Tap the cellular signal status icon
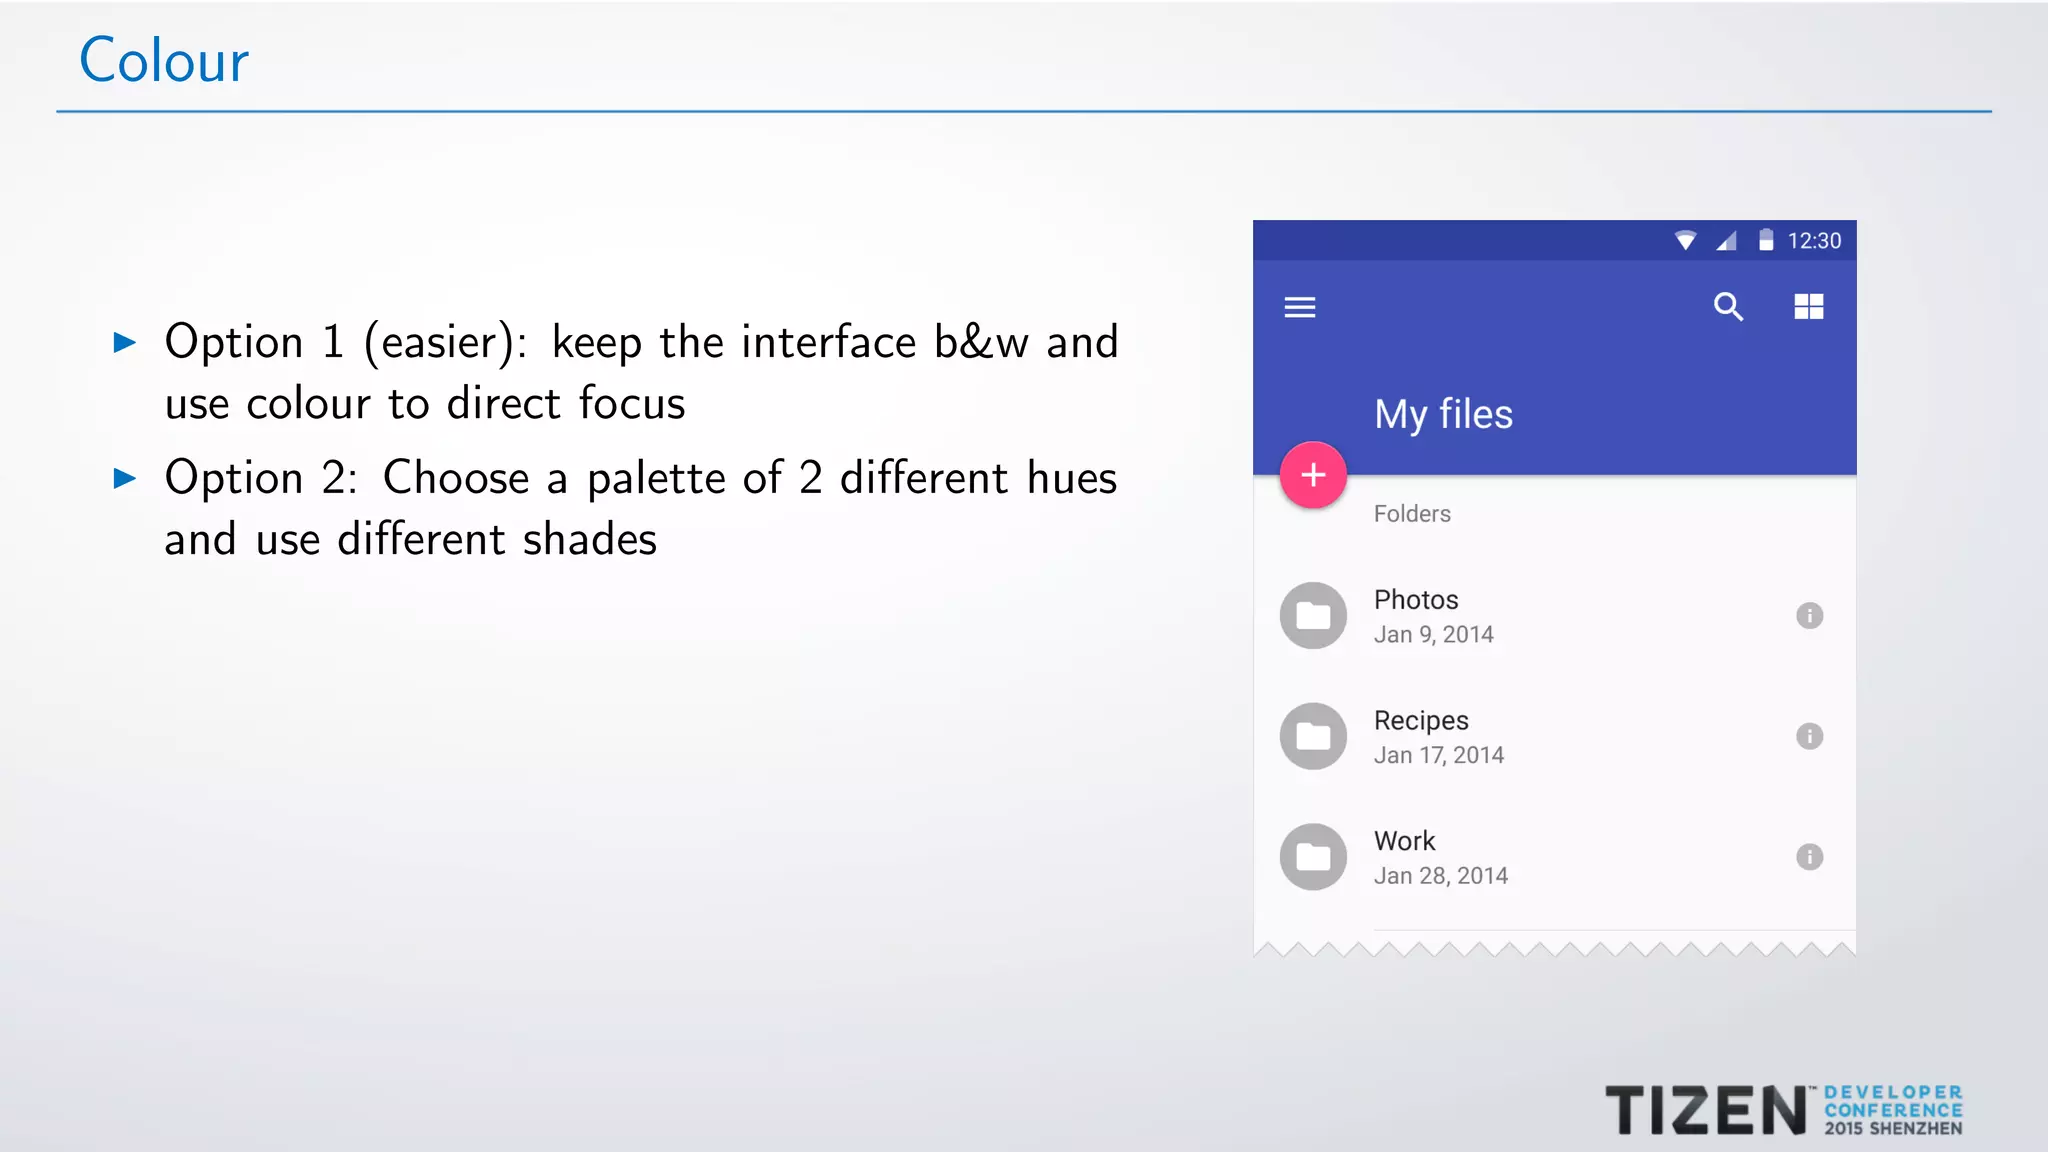This screenshot has width=2048, height=1152. pyautogui.click(x=1726, y=241)
